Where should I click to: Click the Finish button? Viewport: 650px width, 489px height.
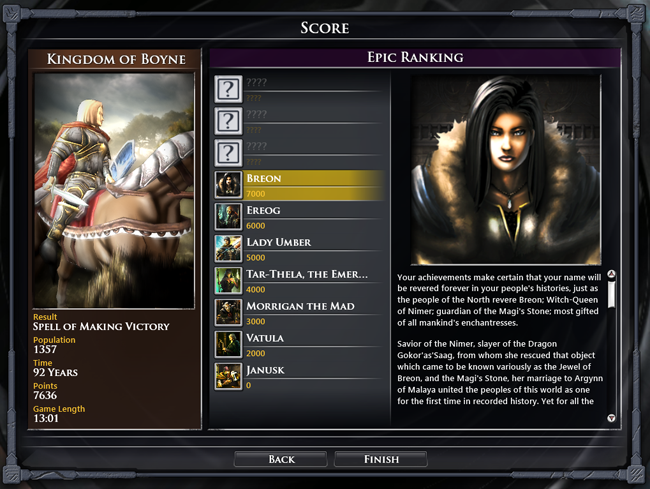pyautogui.click(x=381, y=459)
